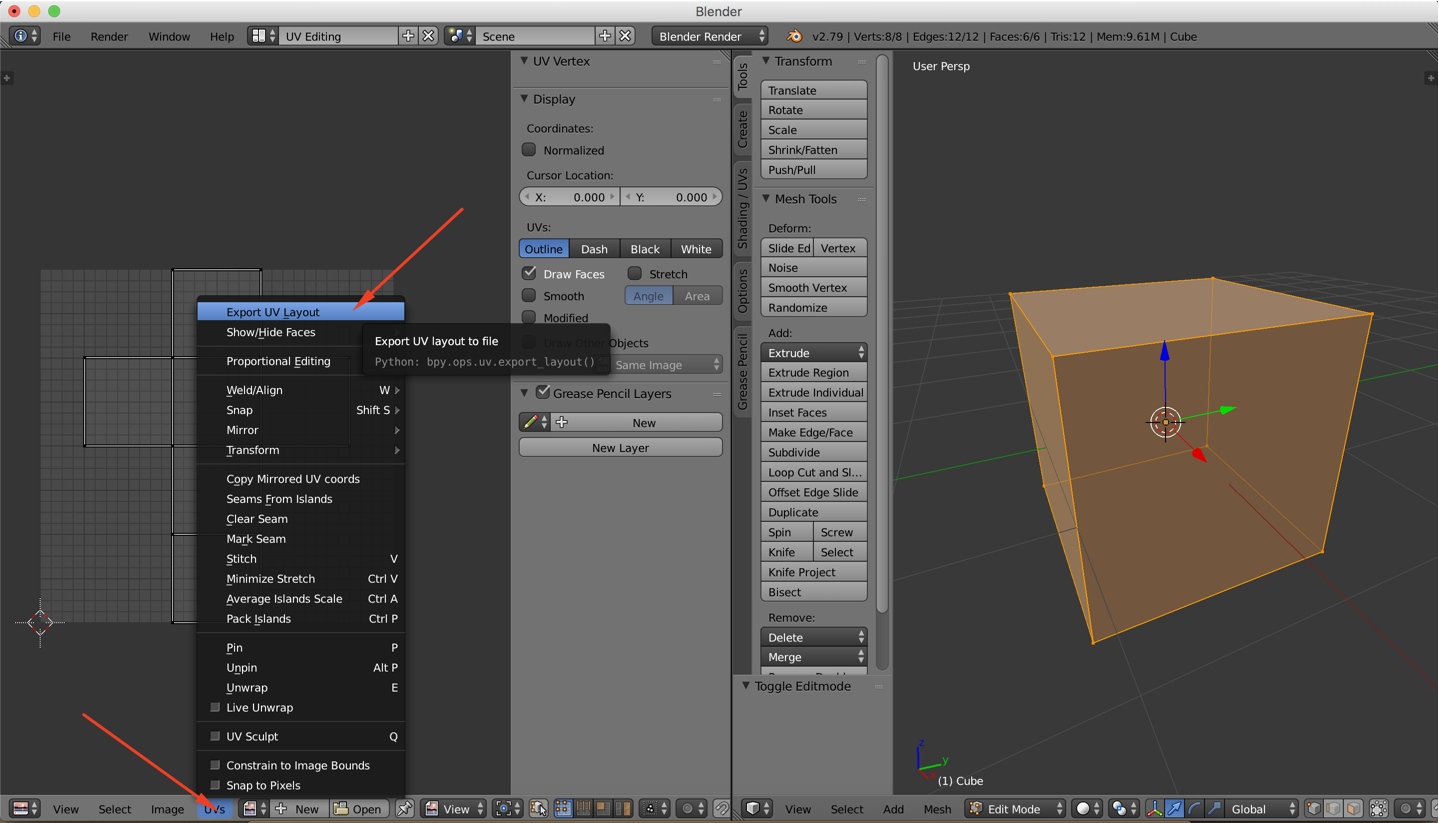Select the rotate manipulator arc icon

click(x=1195, y=808)
